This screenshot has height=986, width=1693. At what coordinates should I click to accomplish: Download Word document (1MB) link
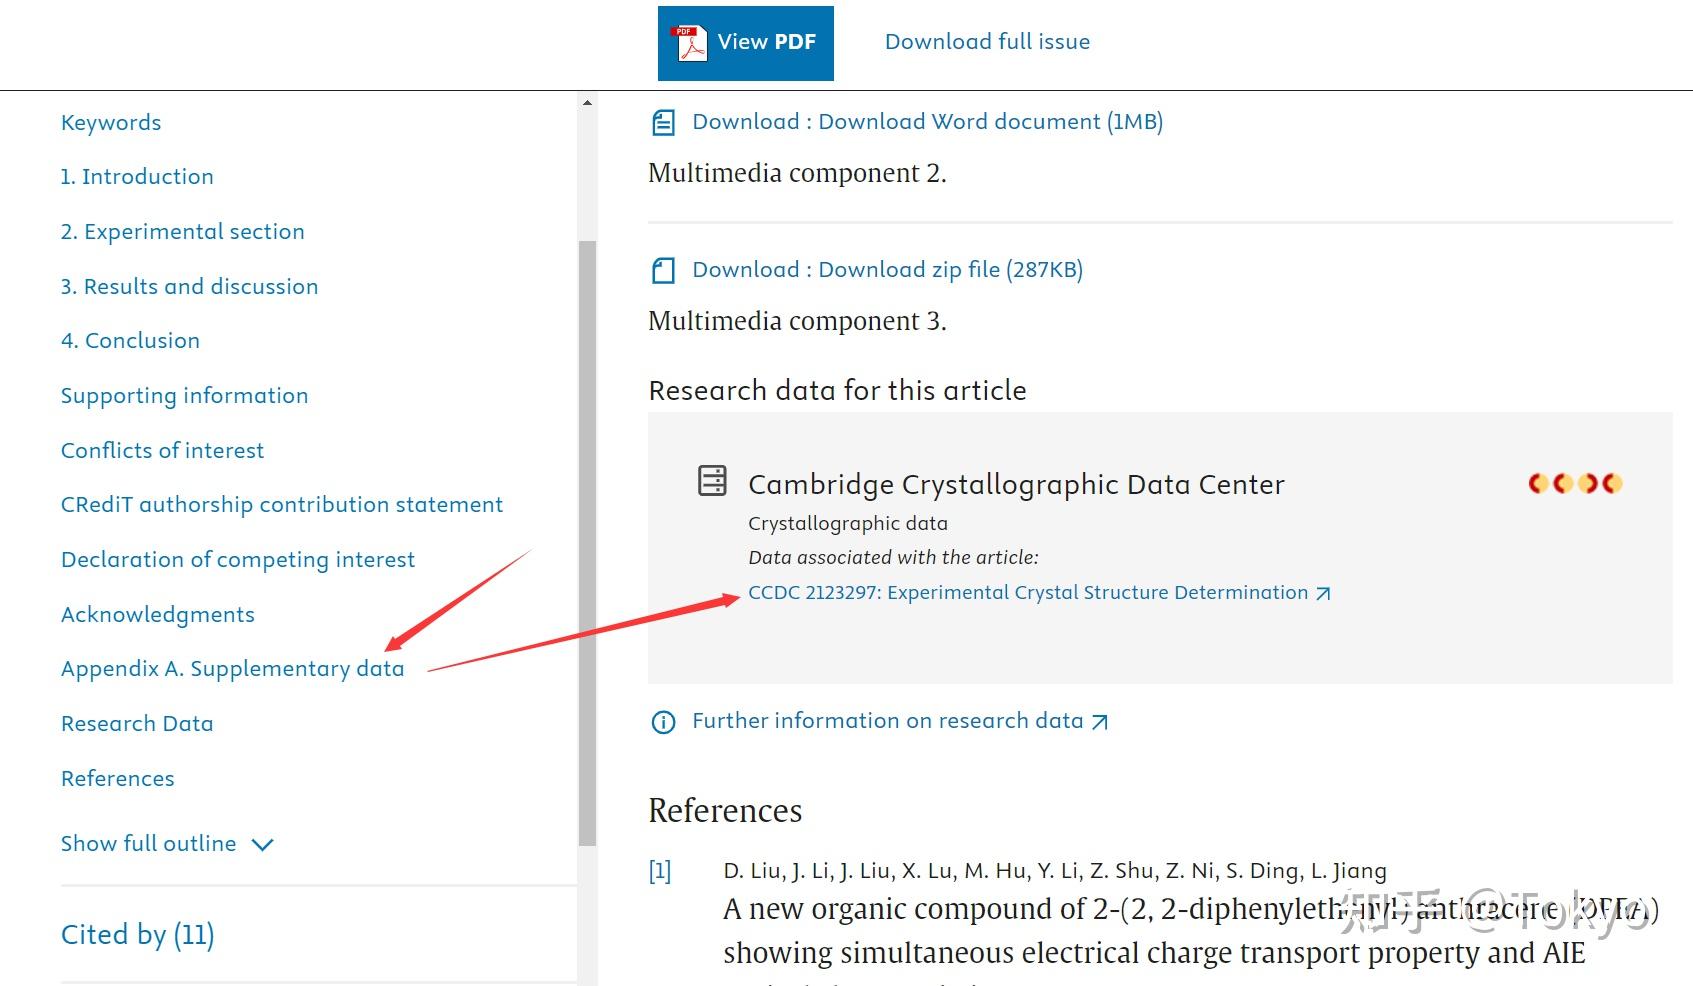(927, 122)
